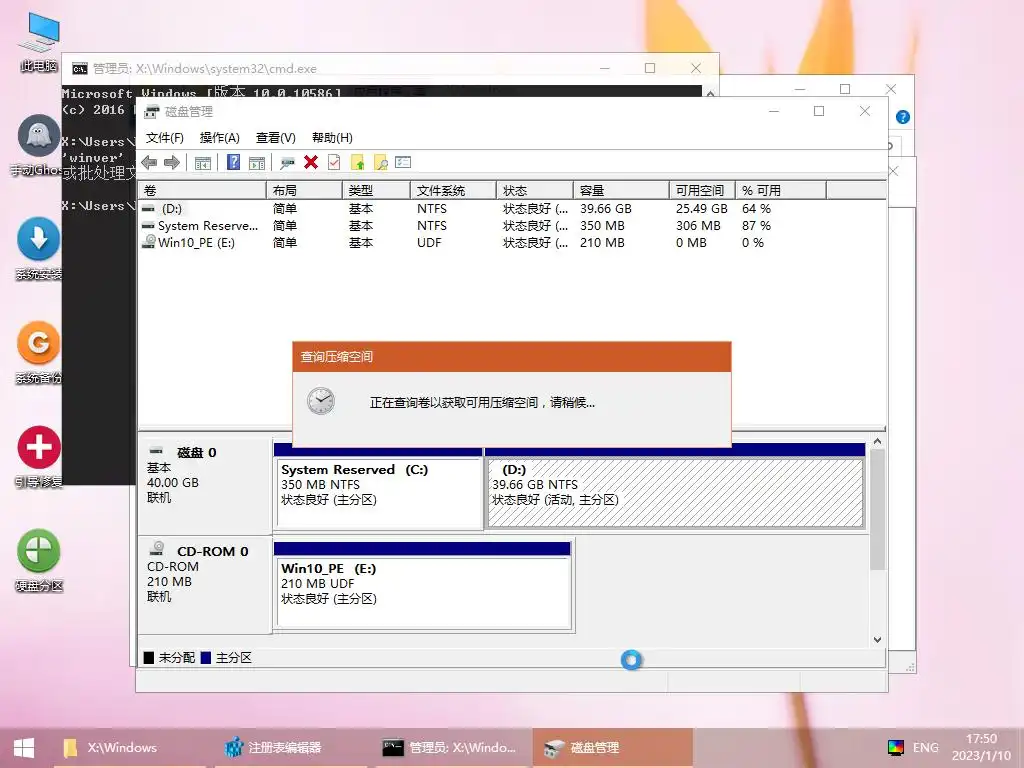Viewport: 1024px width, 768px height.
Task: Click the ENG language indicator in taskbar
Action: pos(925,747)
